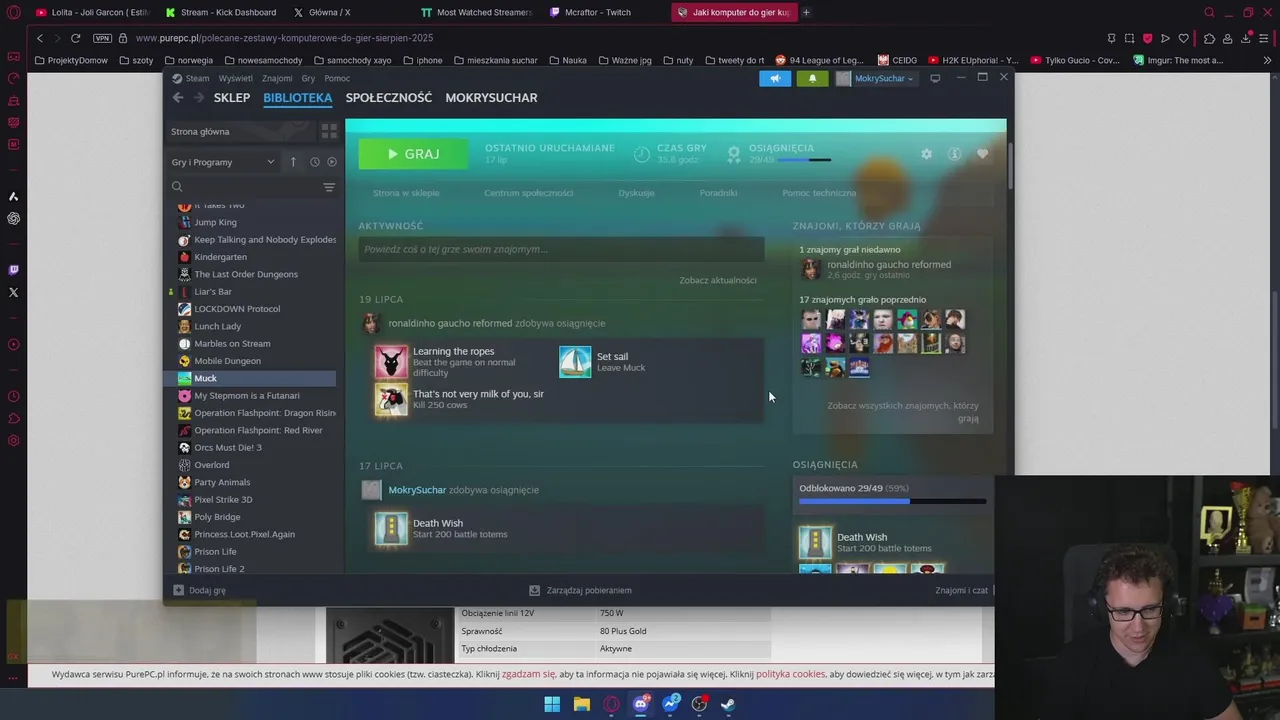Toggle favorite heart icon for Muck
The width and height of the screenshot is (1280, 720).
(982, 154)
